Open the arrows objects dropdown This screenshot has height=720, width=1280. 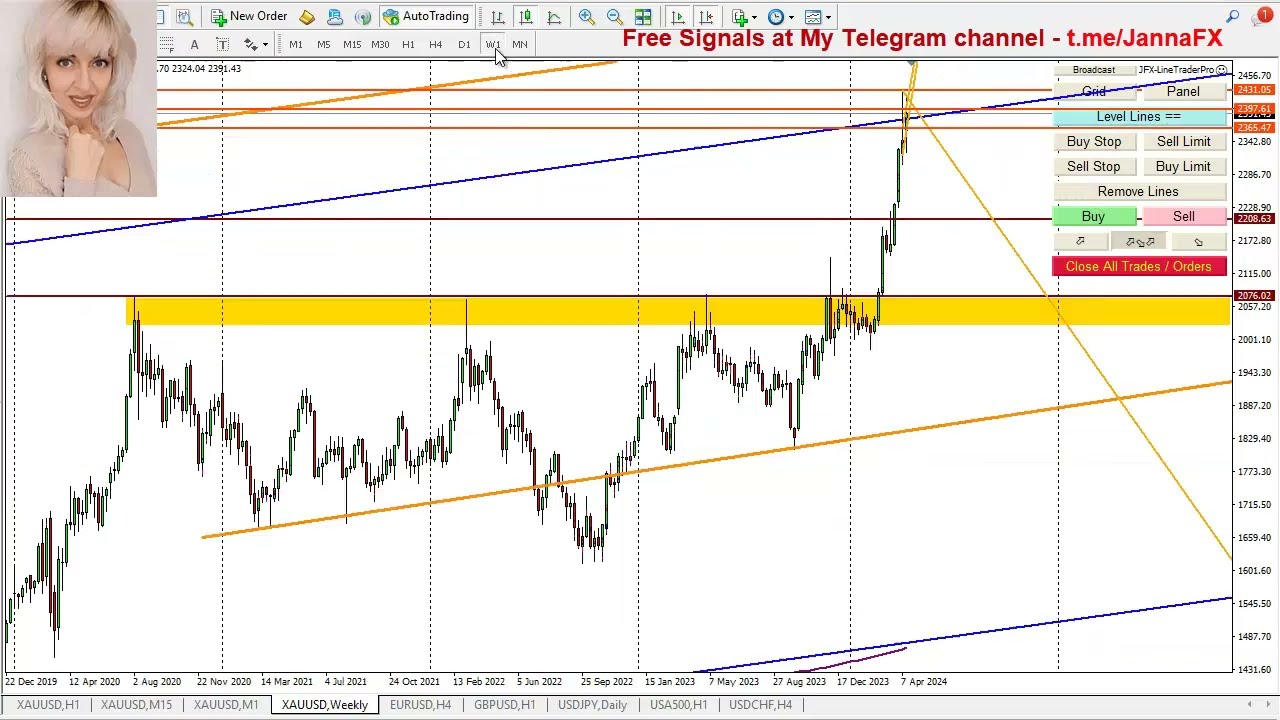tap(256, 44)
